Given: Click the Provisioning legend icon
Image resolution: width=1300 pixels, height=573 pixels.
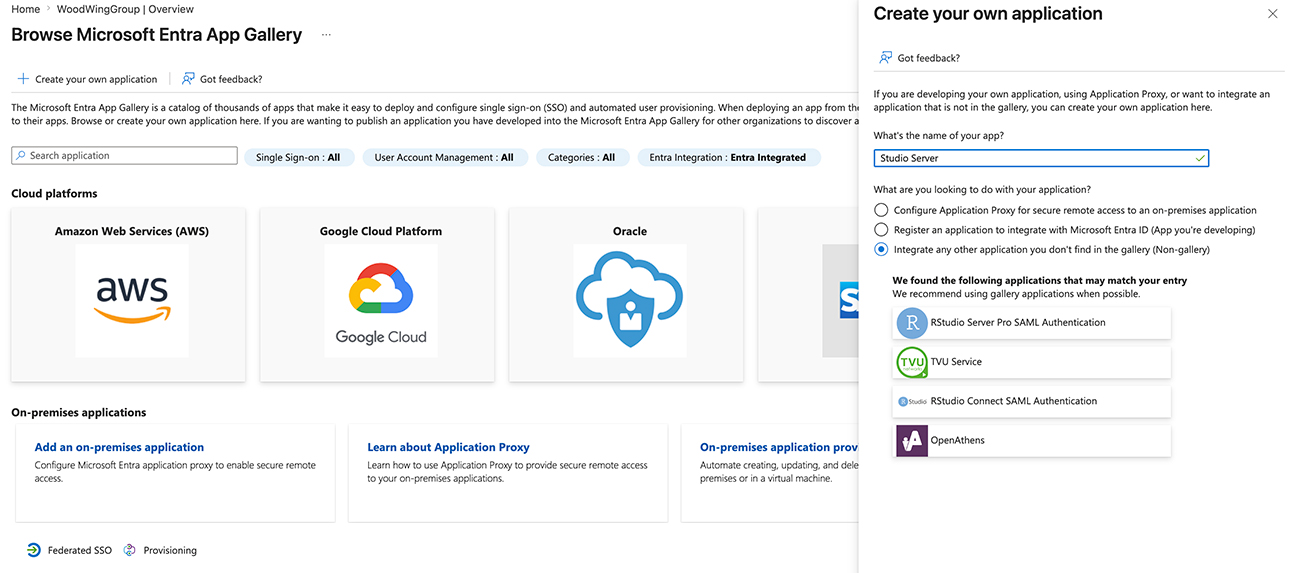Looking at the screenshot, I should [130, 550].
